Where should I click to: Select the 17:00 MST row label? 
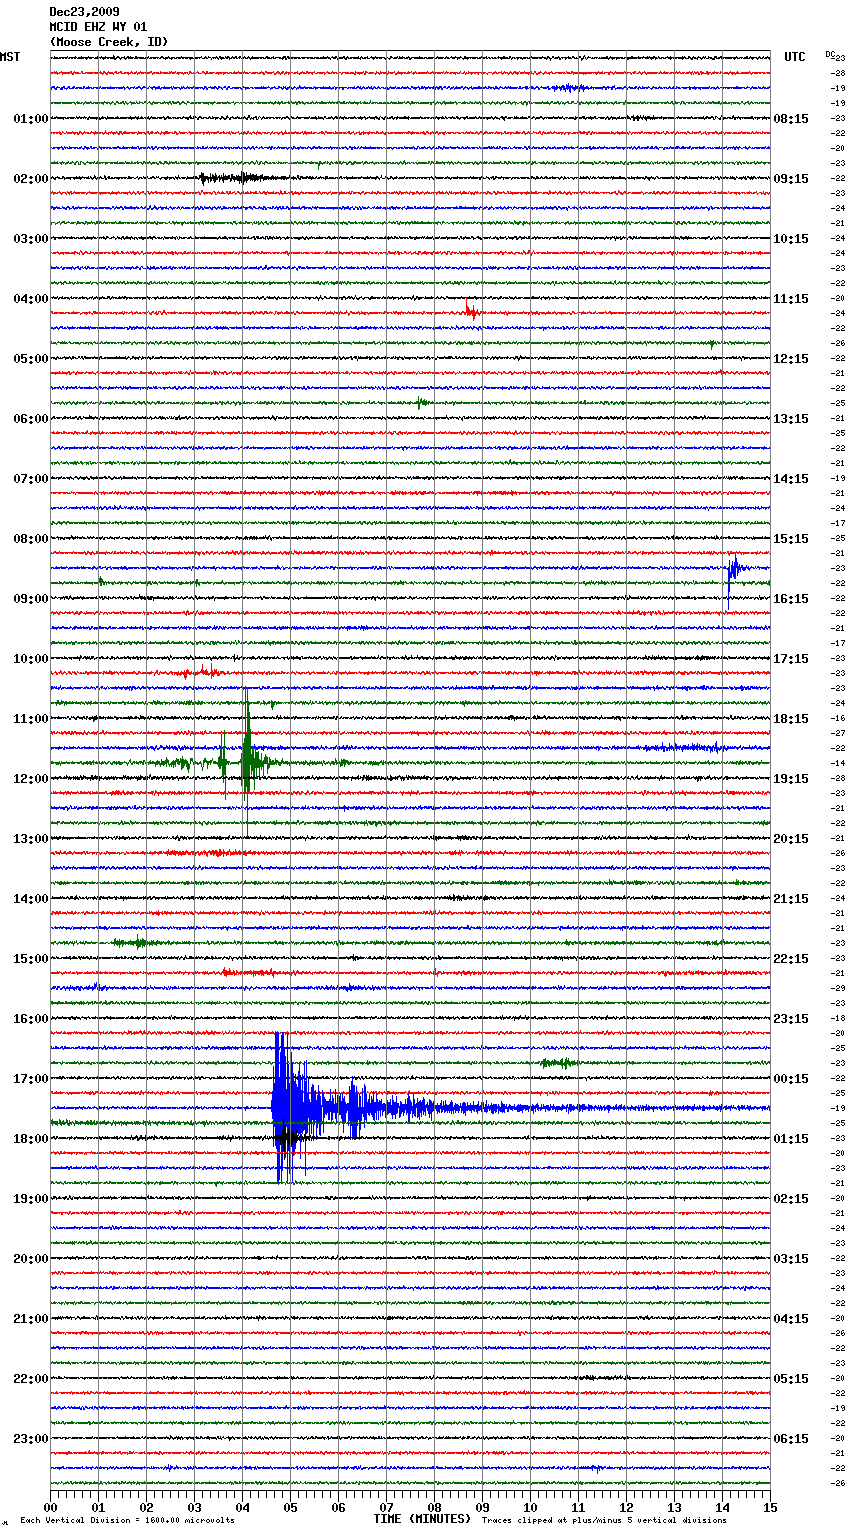pos(31,1079)
